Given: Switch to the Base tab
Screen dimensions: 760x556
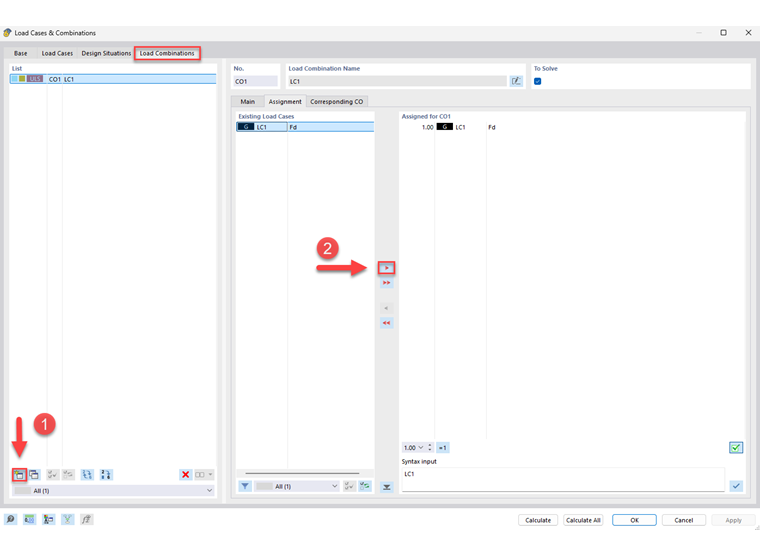Looking at the screenshot, I should pyautogui.click(x=20, y=53).
